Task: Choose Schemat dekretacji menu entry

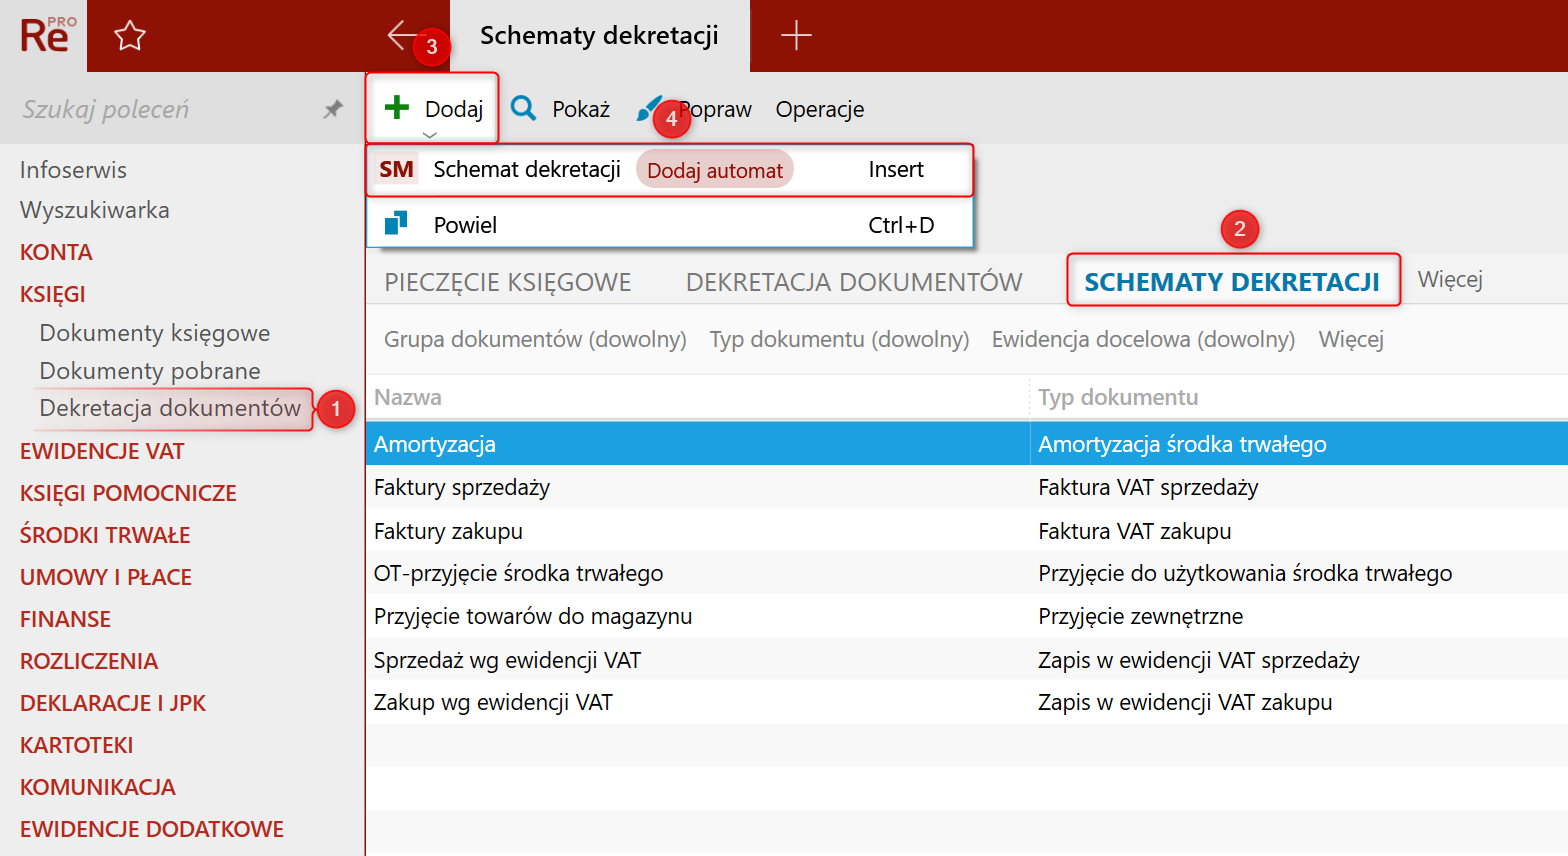Action: (526, 170)
